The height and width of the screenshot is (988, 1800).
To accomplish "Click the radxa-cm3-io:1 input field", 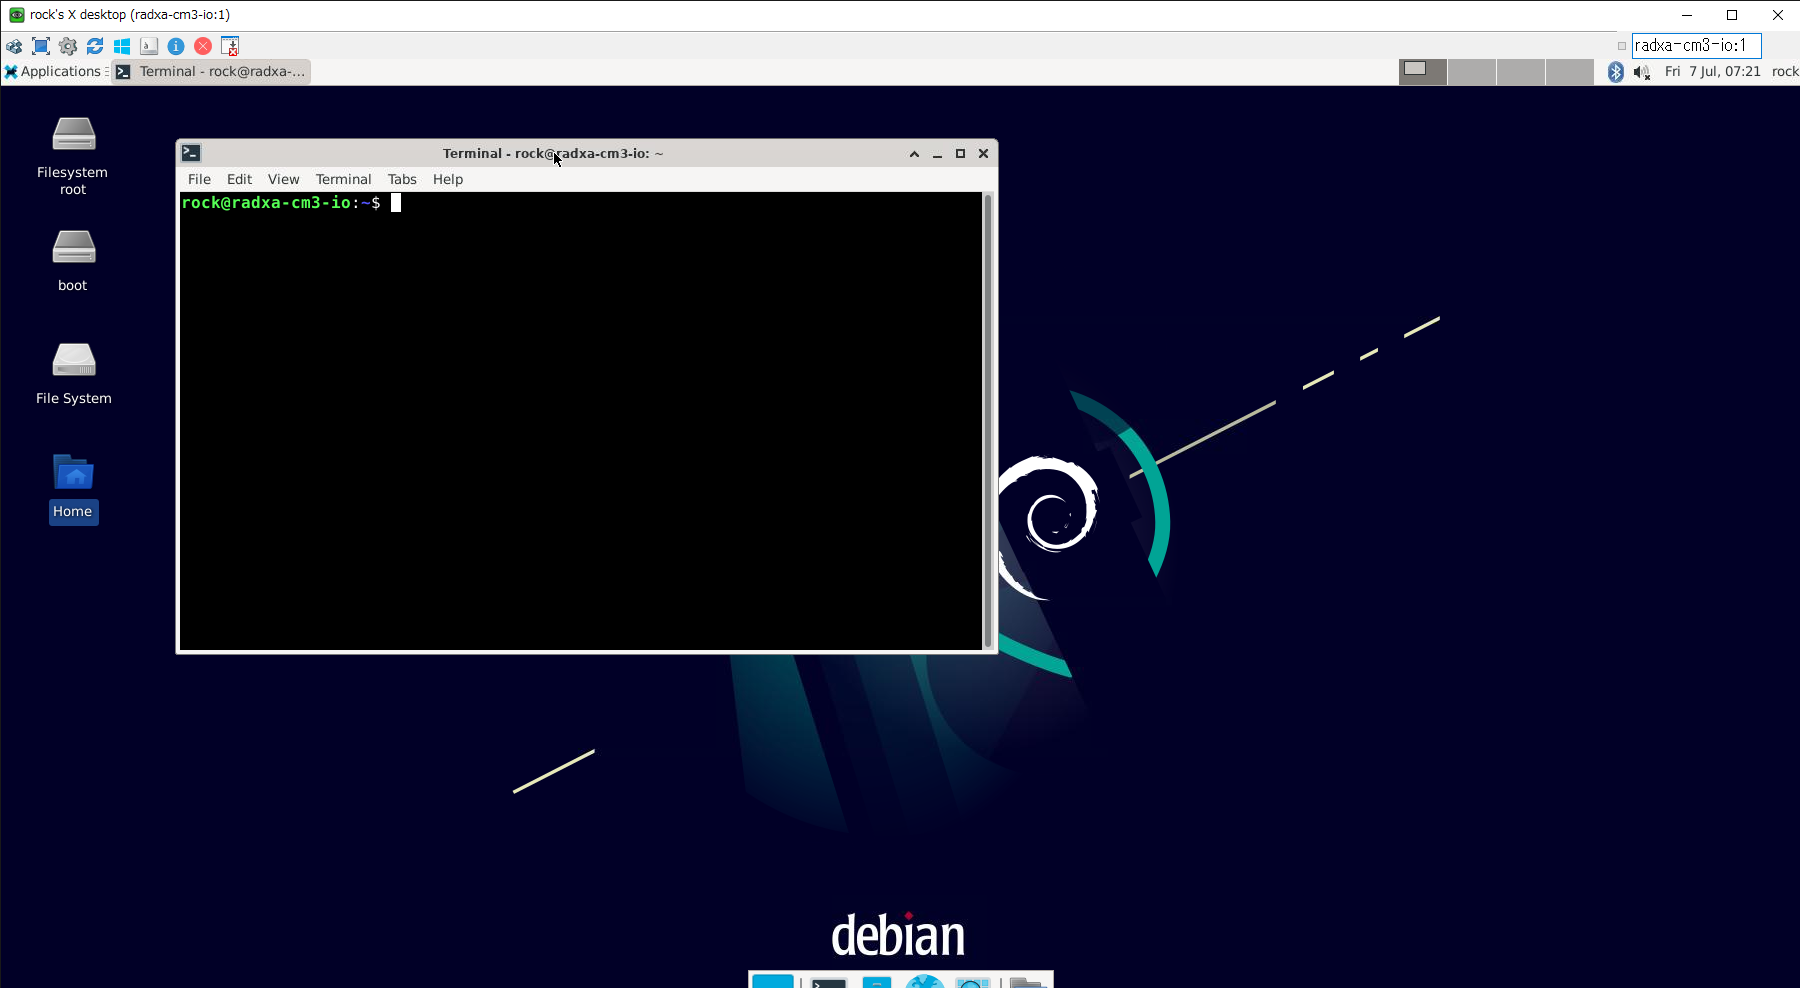I will pyautogui.click(x=1696, y=46).
